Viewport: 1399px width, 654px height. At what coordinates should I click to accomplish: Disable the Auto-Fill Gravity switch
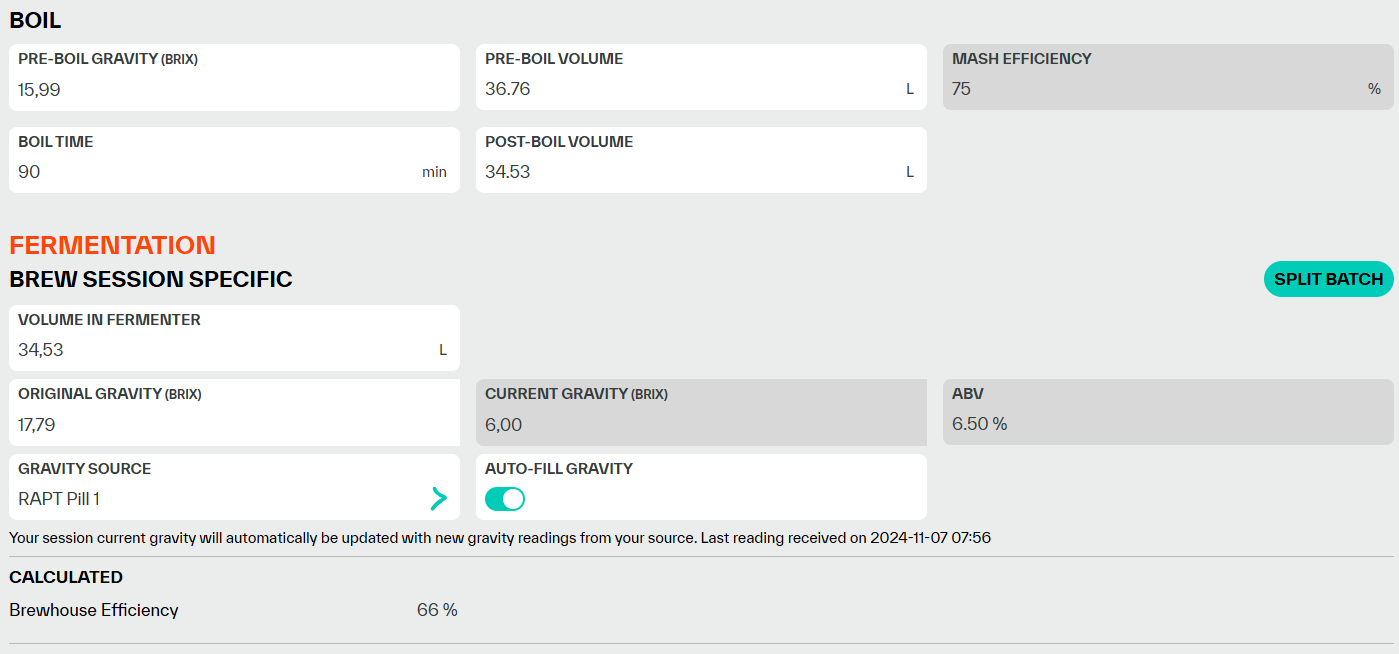pos(505,499)
